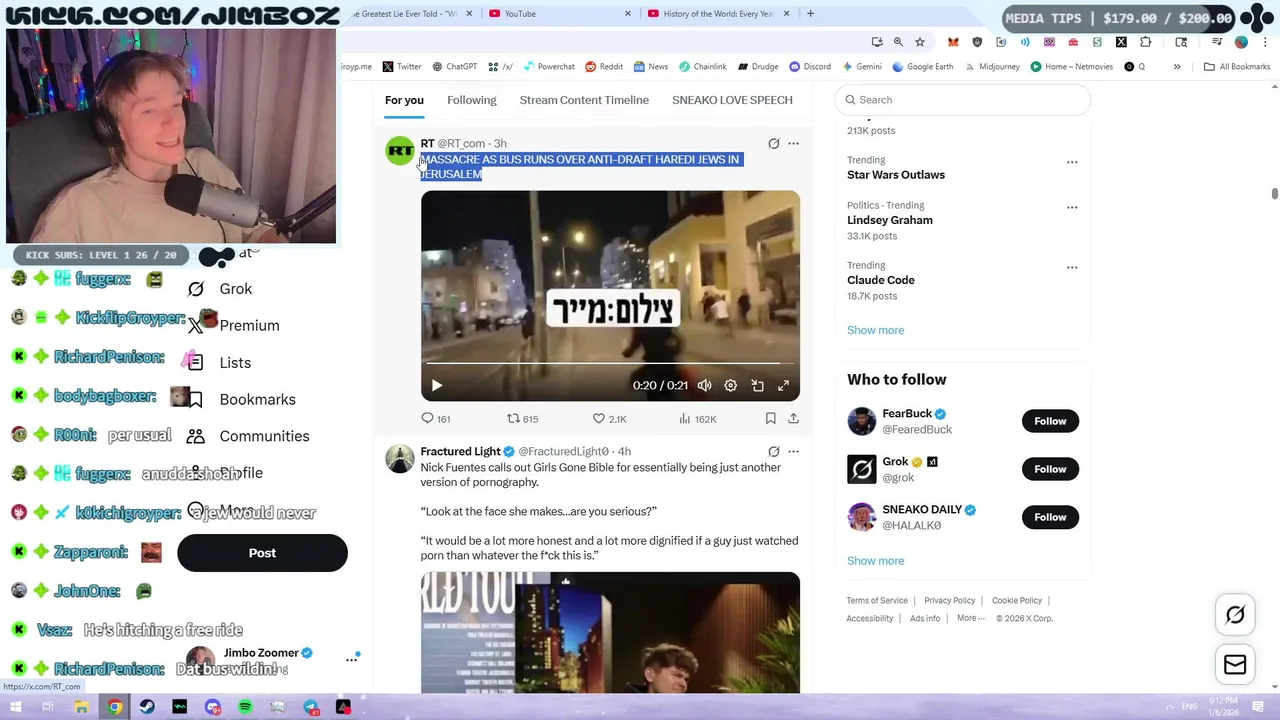Open Grok in X sidebar
The height and width of the screenshot is (720, 1280).
pos(221,289)
